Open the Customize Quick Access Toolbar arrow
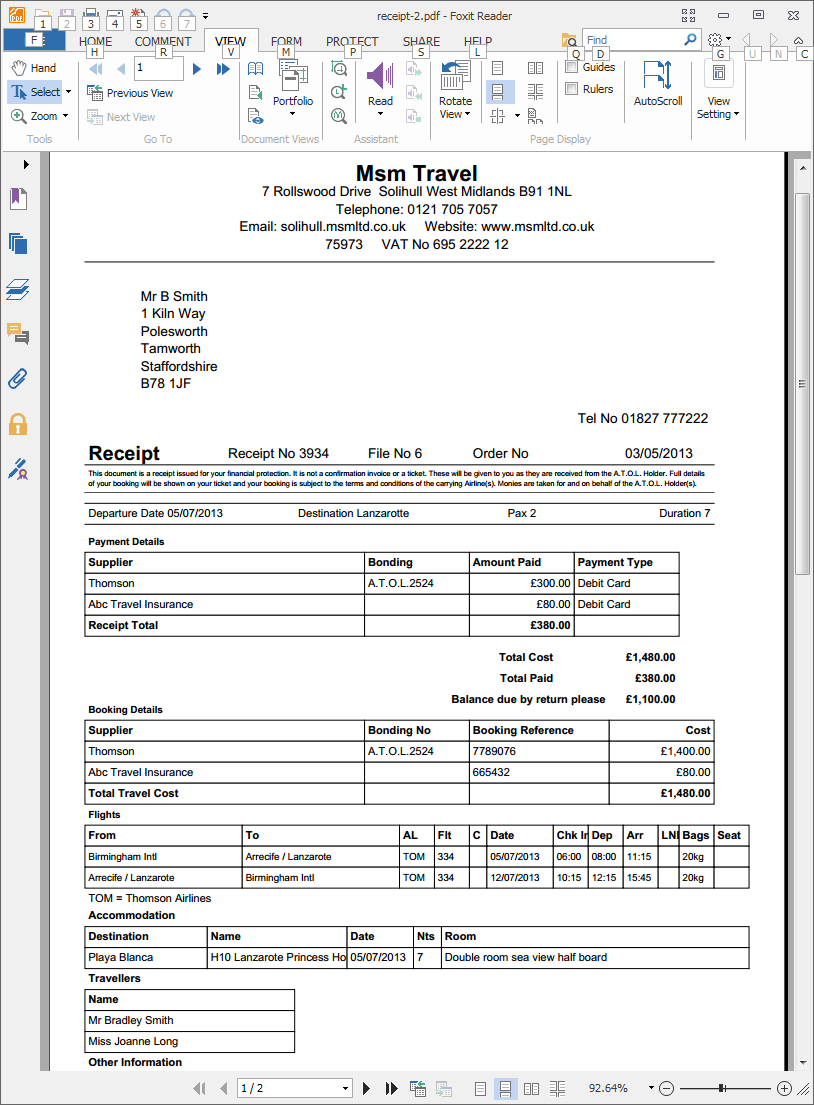Viewport: 814px width, 1105px height. (x=205, y=16)
